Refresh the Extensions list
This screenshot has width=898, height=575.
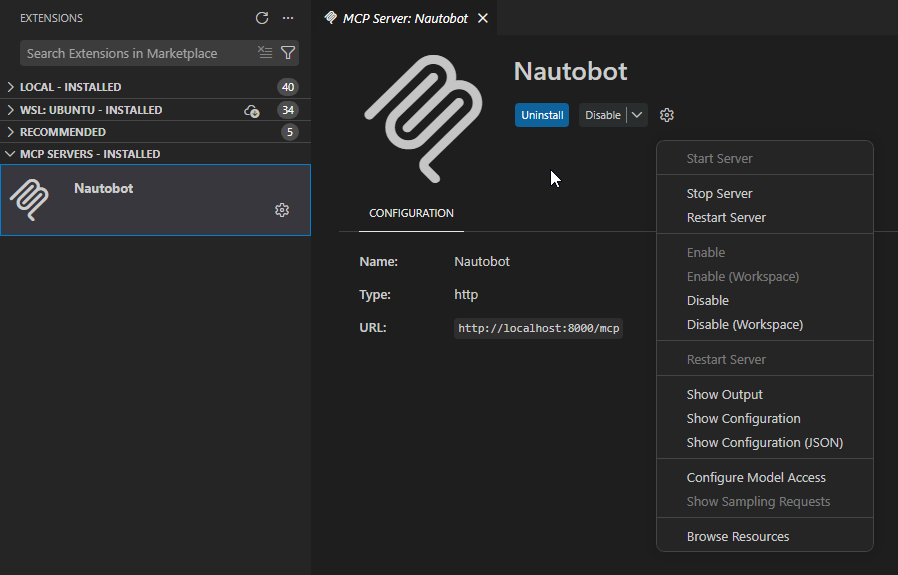pos(262,18)
